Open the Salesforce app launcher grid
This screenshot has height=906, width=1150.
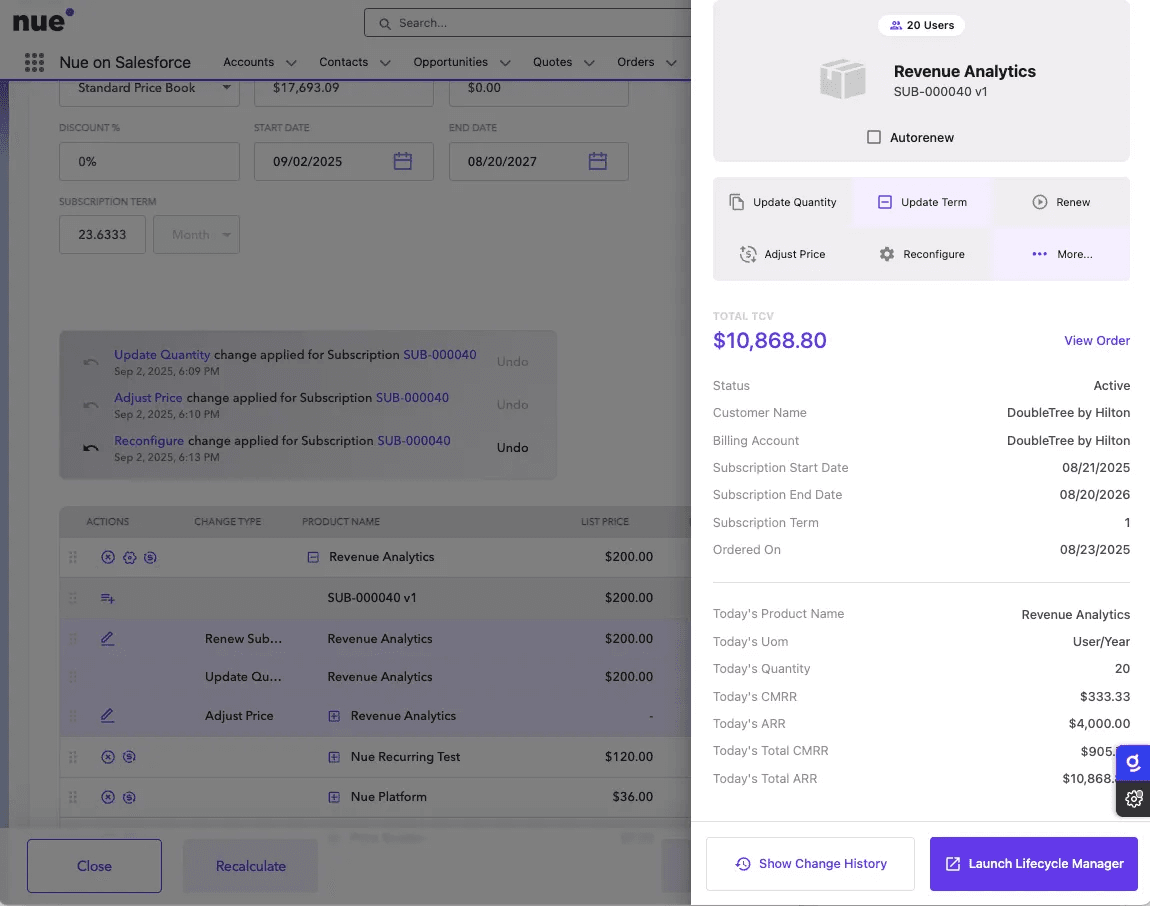click(34, 62)
